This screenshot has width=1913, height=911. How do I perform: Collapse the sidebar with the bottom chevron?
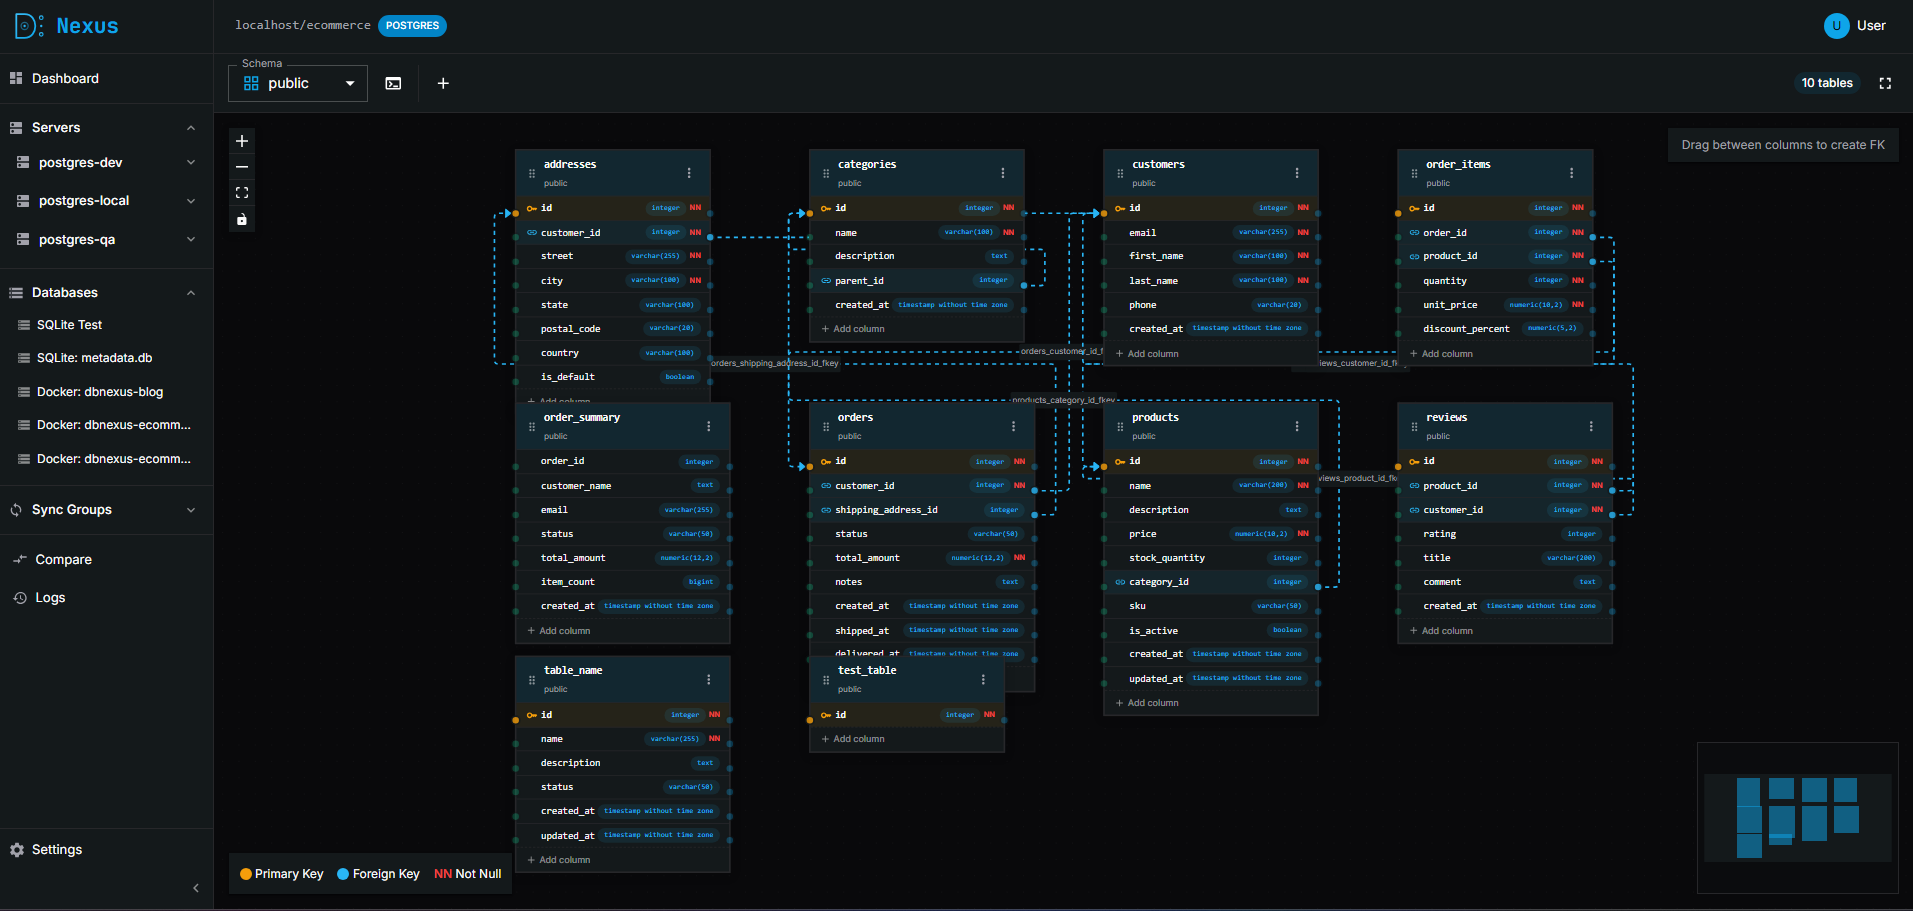pos(196,888)
